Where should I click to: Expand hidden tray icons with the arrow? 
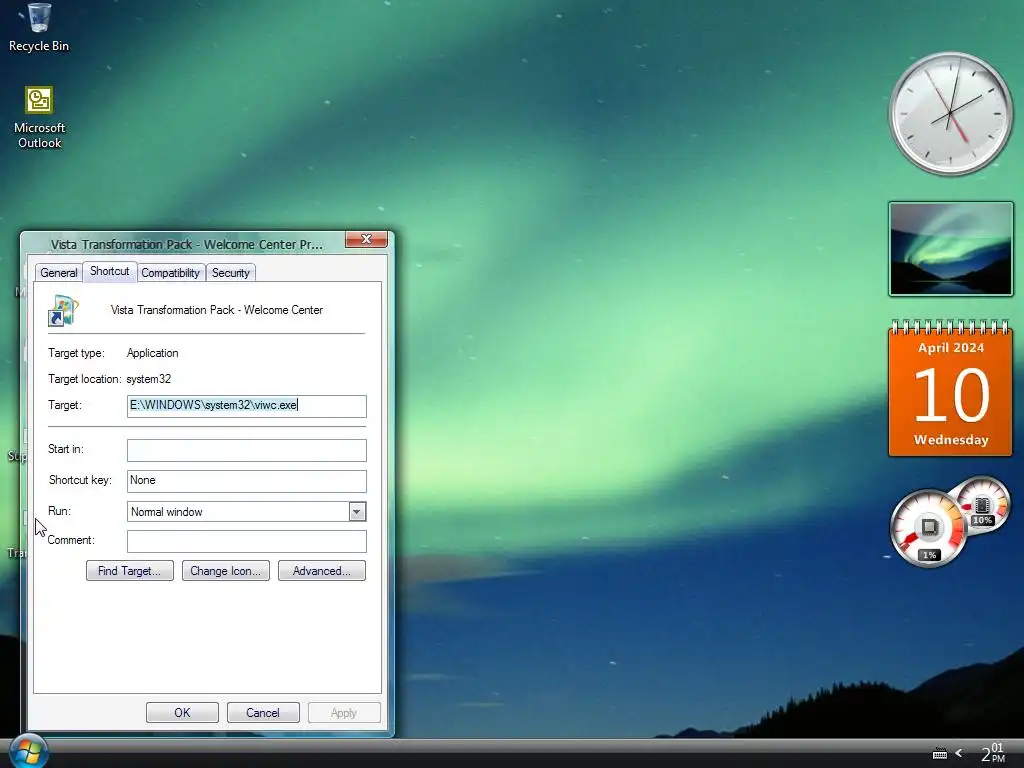[959, 754]
